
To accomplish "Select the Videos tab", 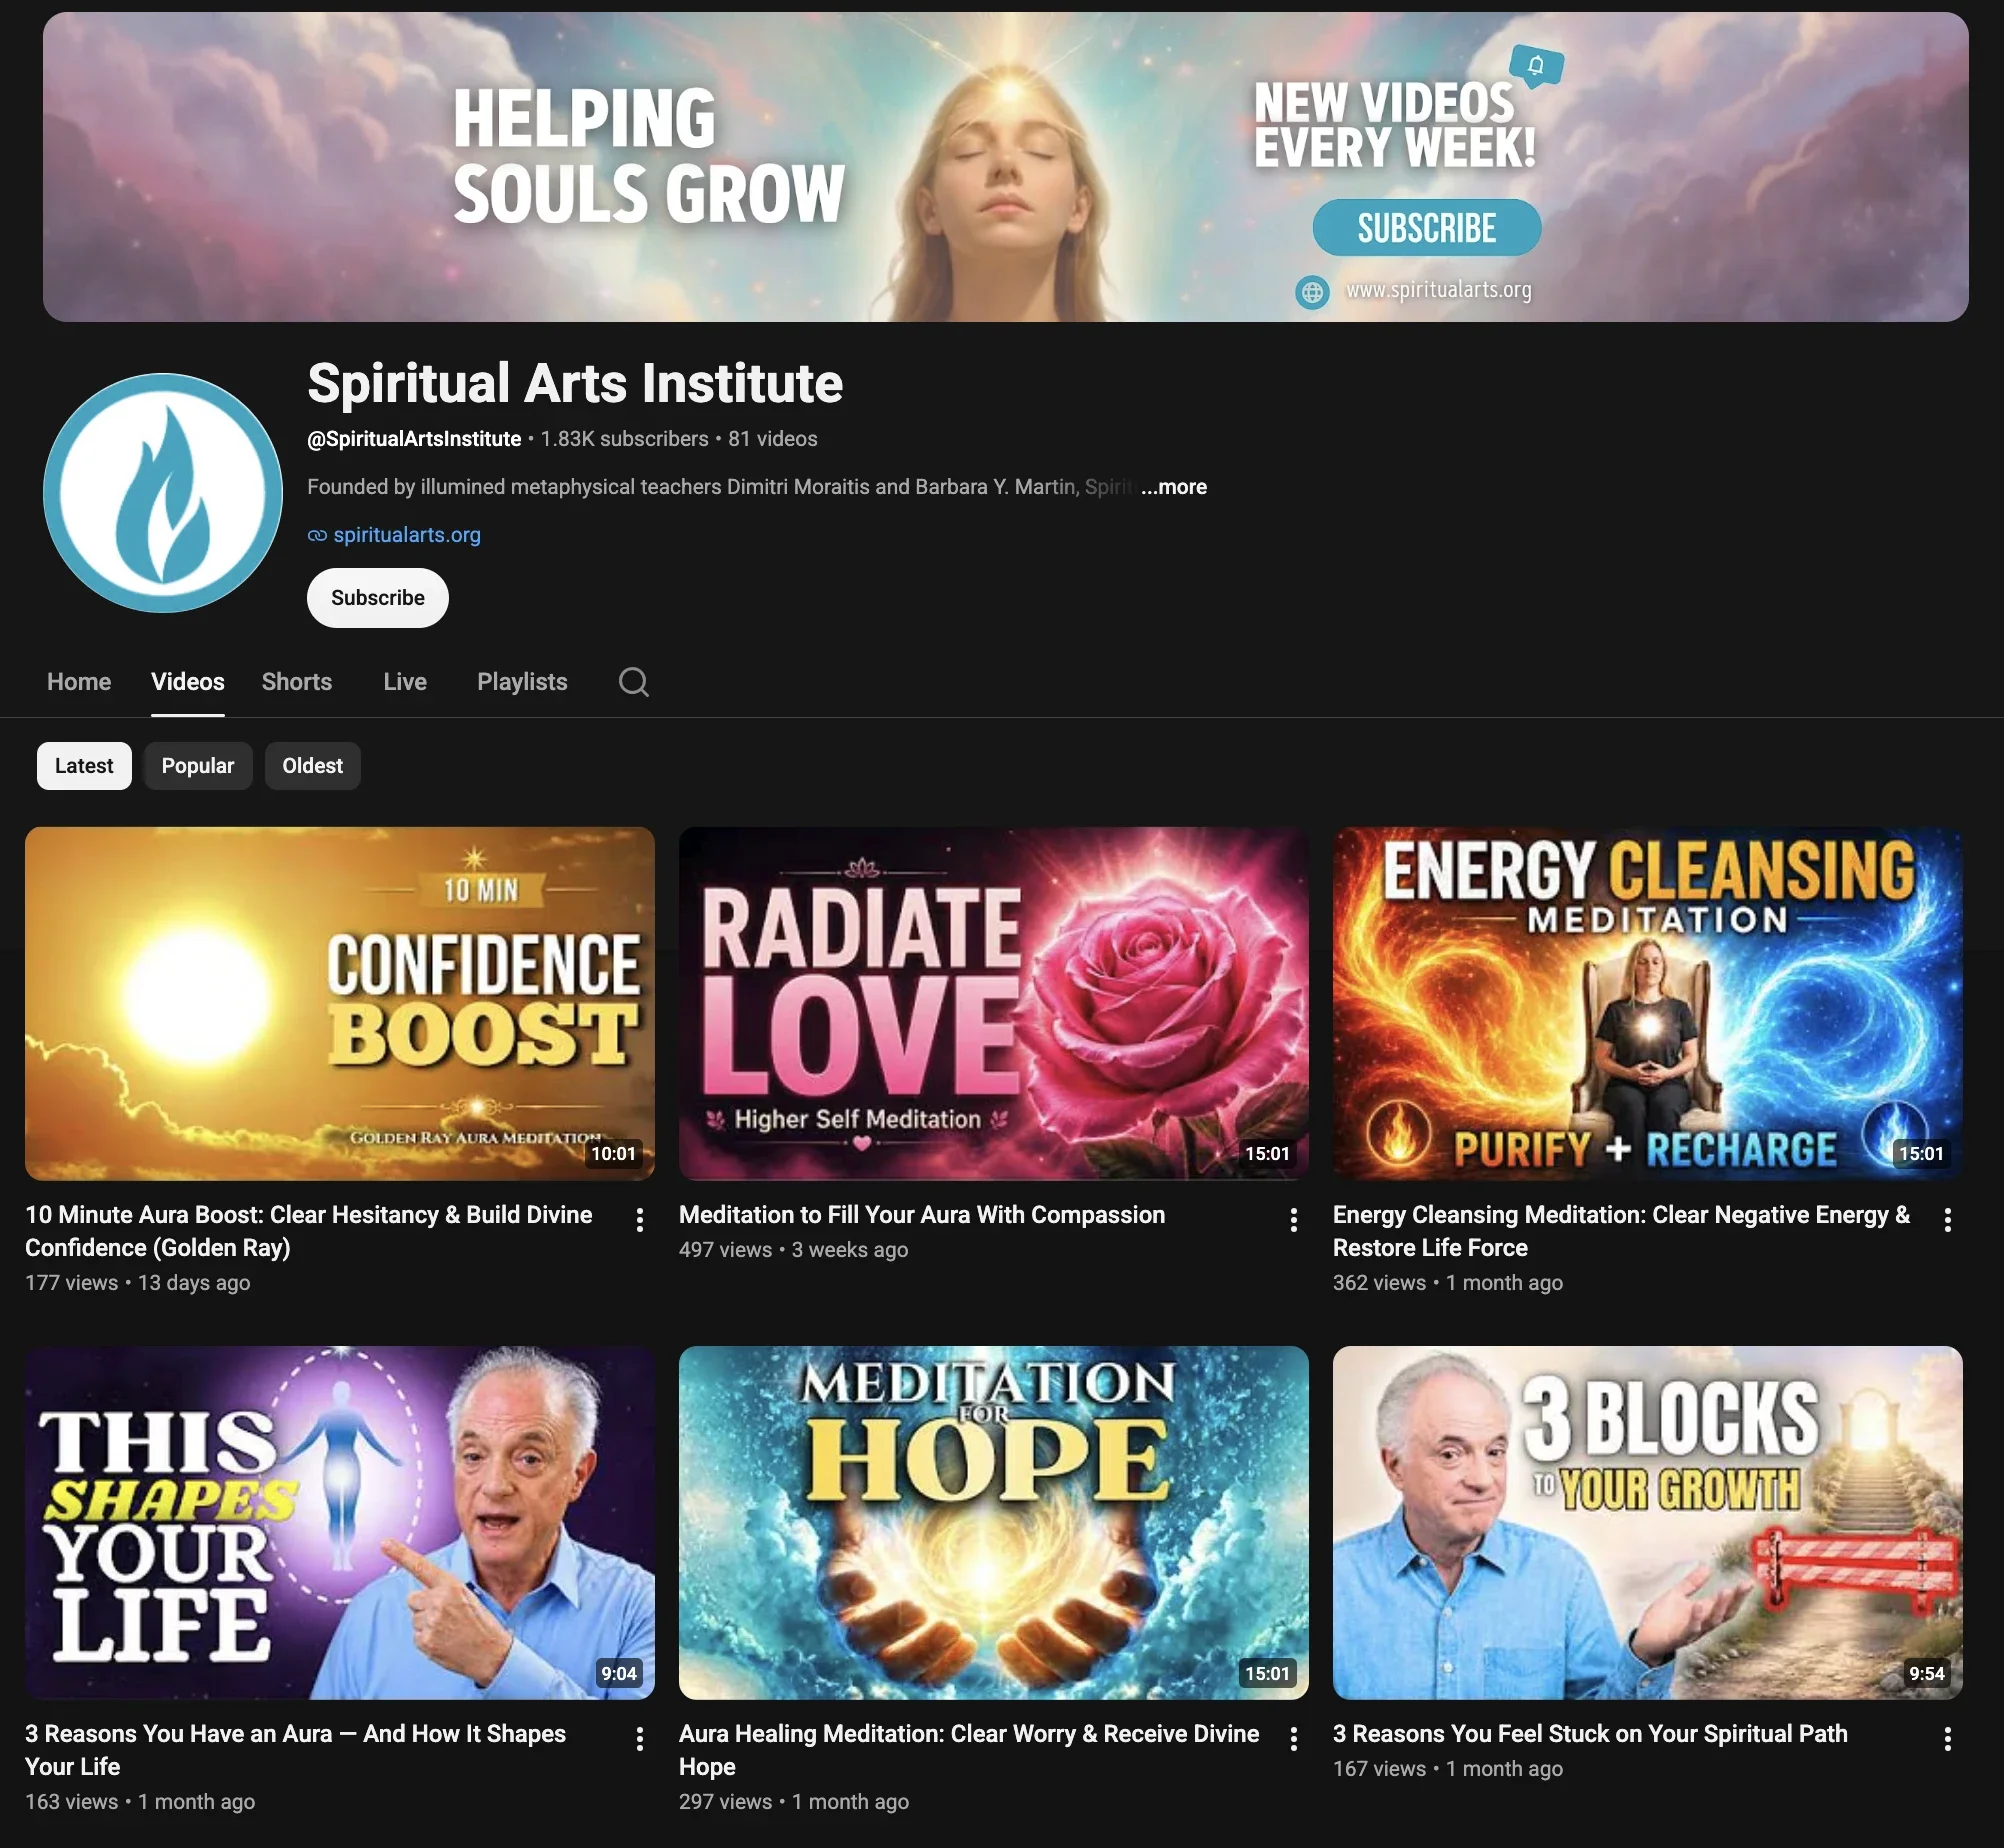I will [188, 682].
